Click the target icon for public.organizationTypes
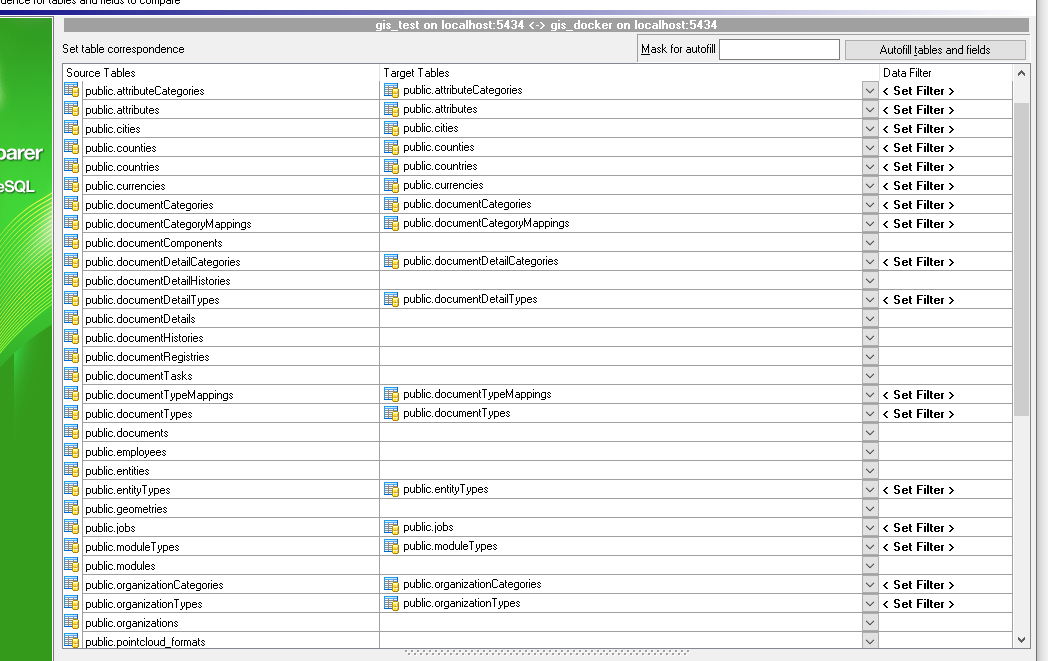This screenshot has width=1048, height=661. click(391, 603)
